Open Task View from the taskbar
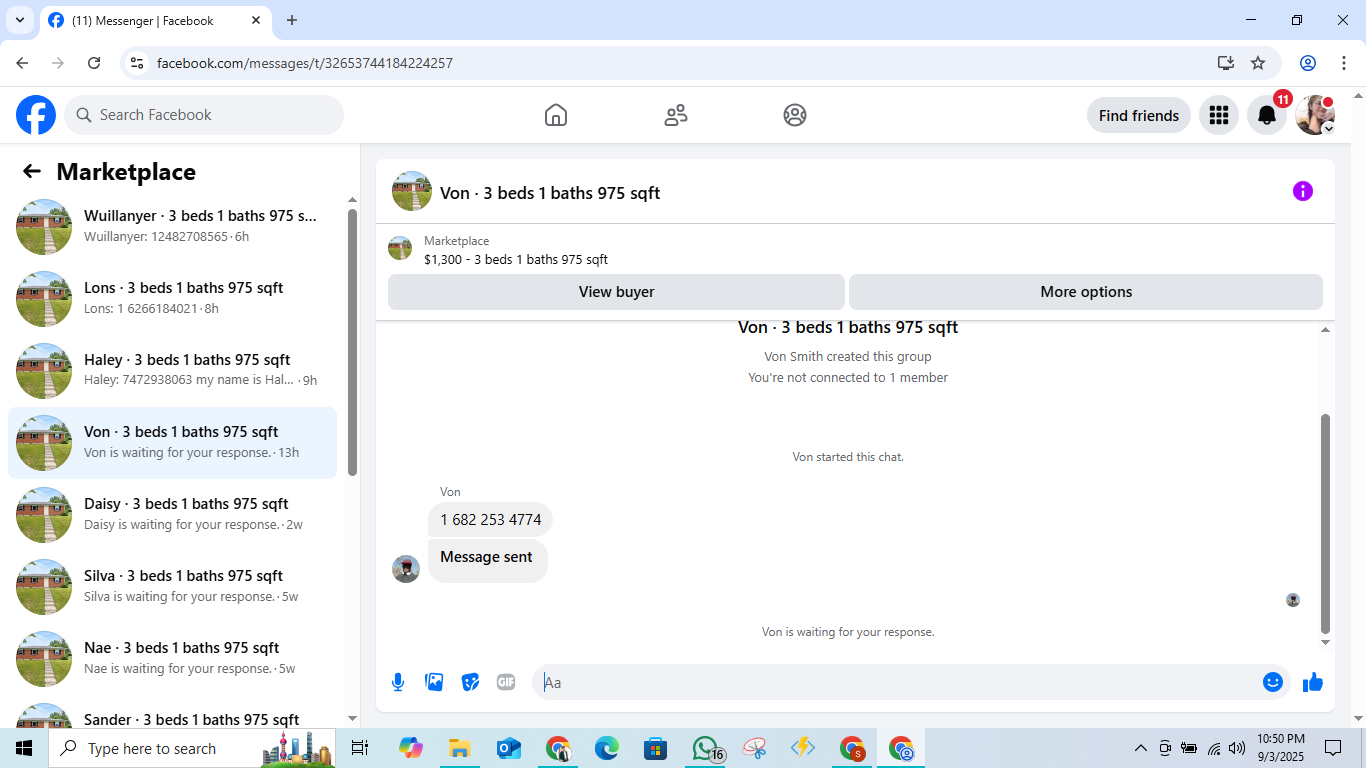 click(360, 748)
